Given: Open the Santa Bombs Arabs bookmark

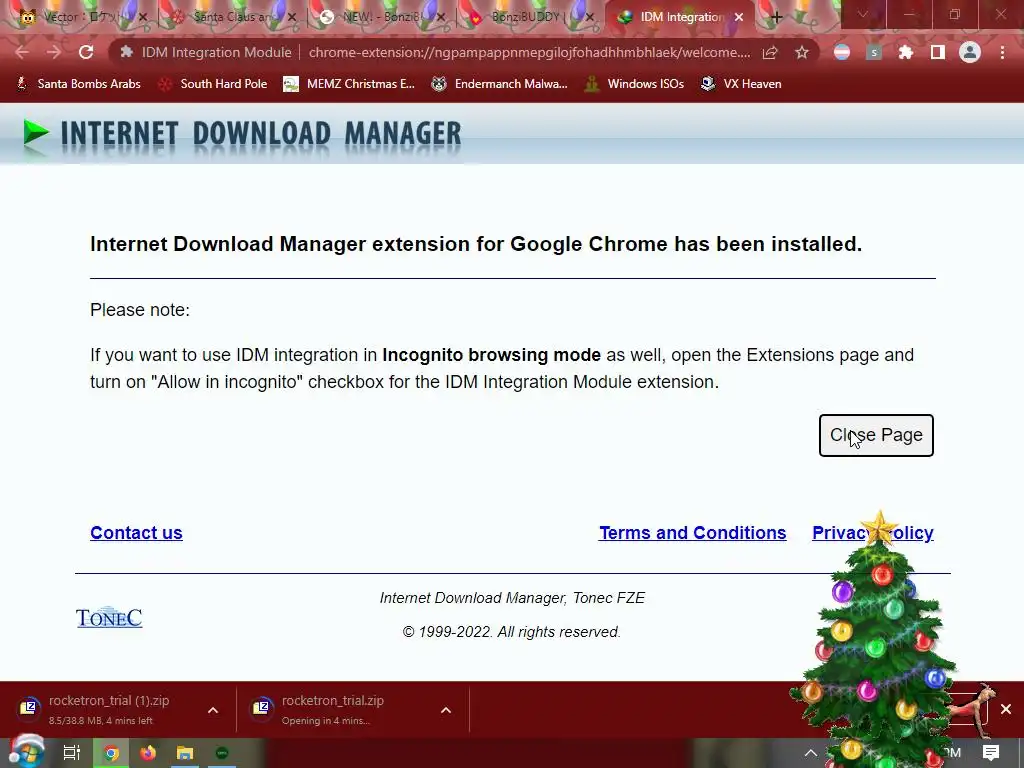Looking at the screenshot, I should point(78,84).
